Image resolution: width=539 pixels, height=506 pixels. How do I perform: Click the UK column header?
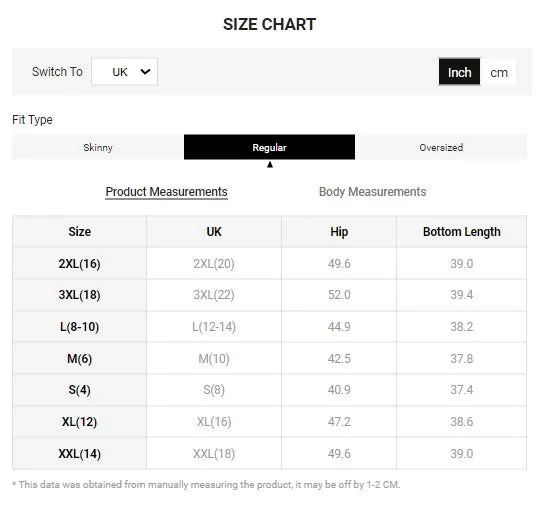[x=214, y=232]
